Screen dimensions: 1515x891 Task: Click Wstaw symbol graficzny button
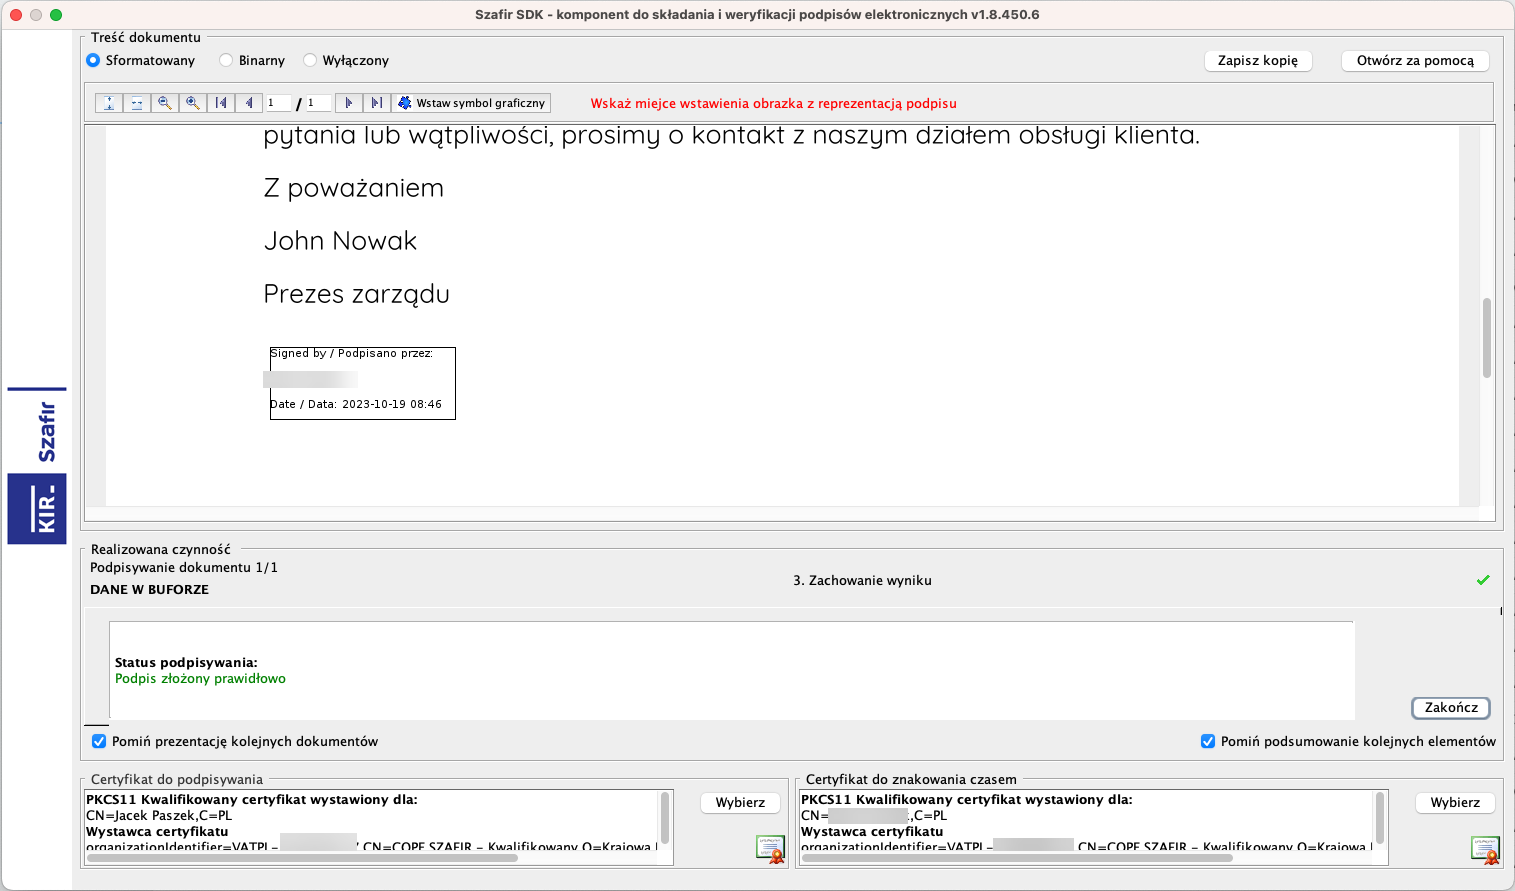click(x=471, y=103)
